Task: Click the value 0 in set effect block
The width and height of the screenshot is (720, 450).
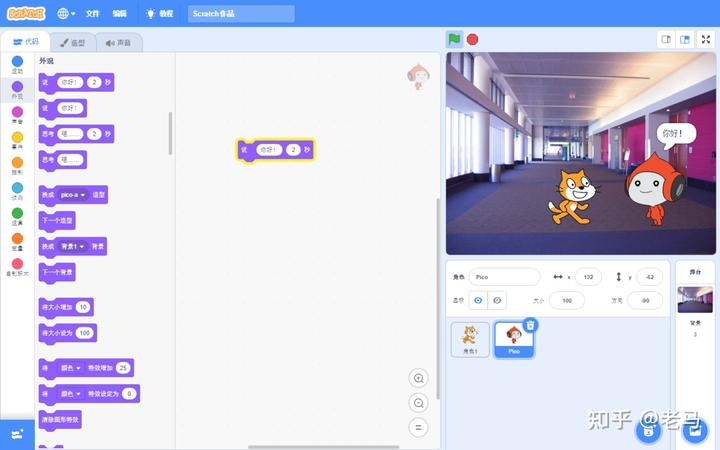Action: pos(129,394)
